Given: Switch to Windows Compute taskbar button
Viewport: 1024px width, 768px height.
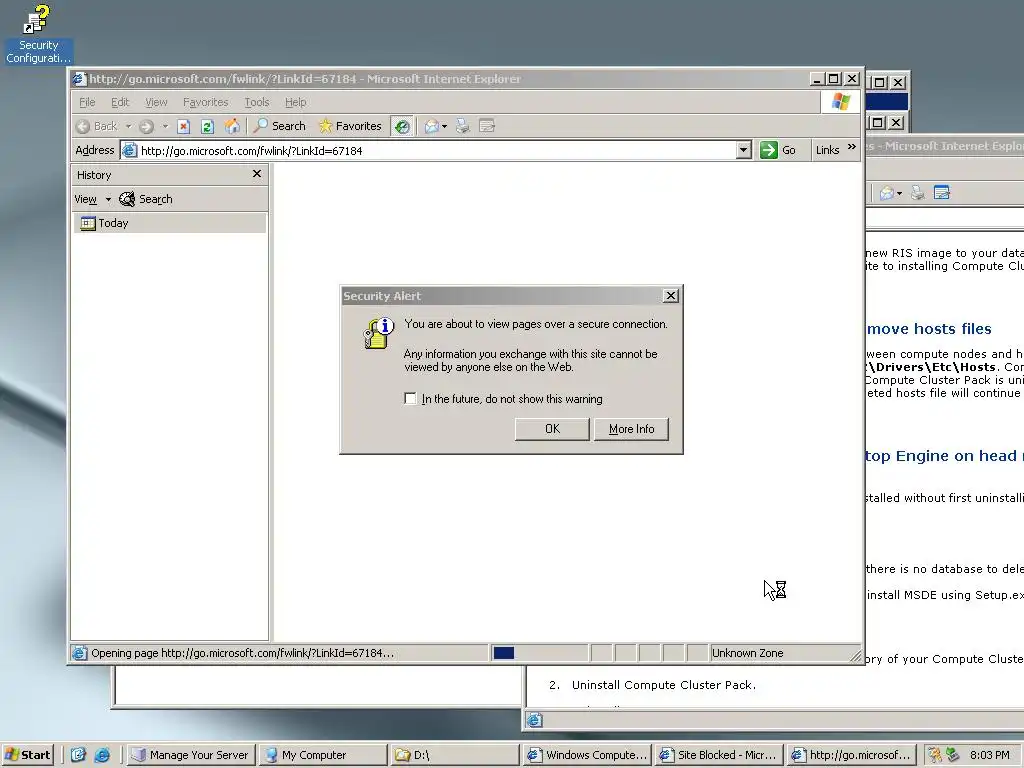Looking at the screenshot, I should pyautogui.click(x=587, y=755).
